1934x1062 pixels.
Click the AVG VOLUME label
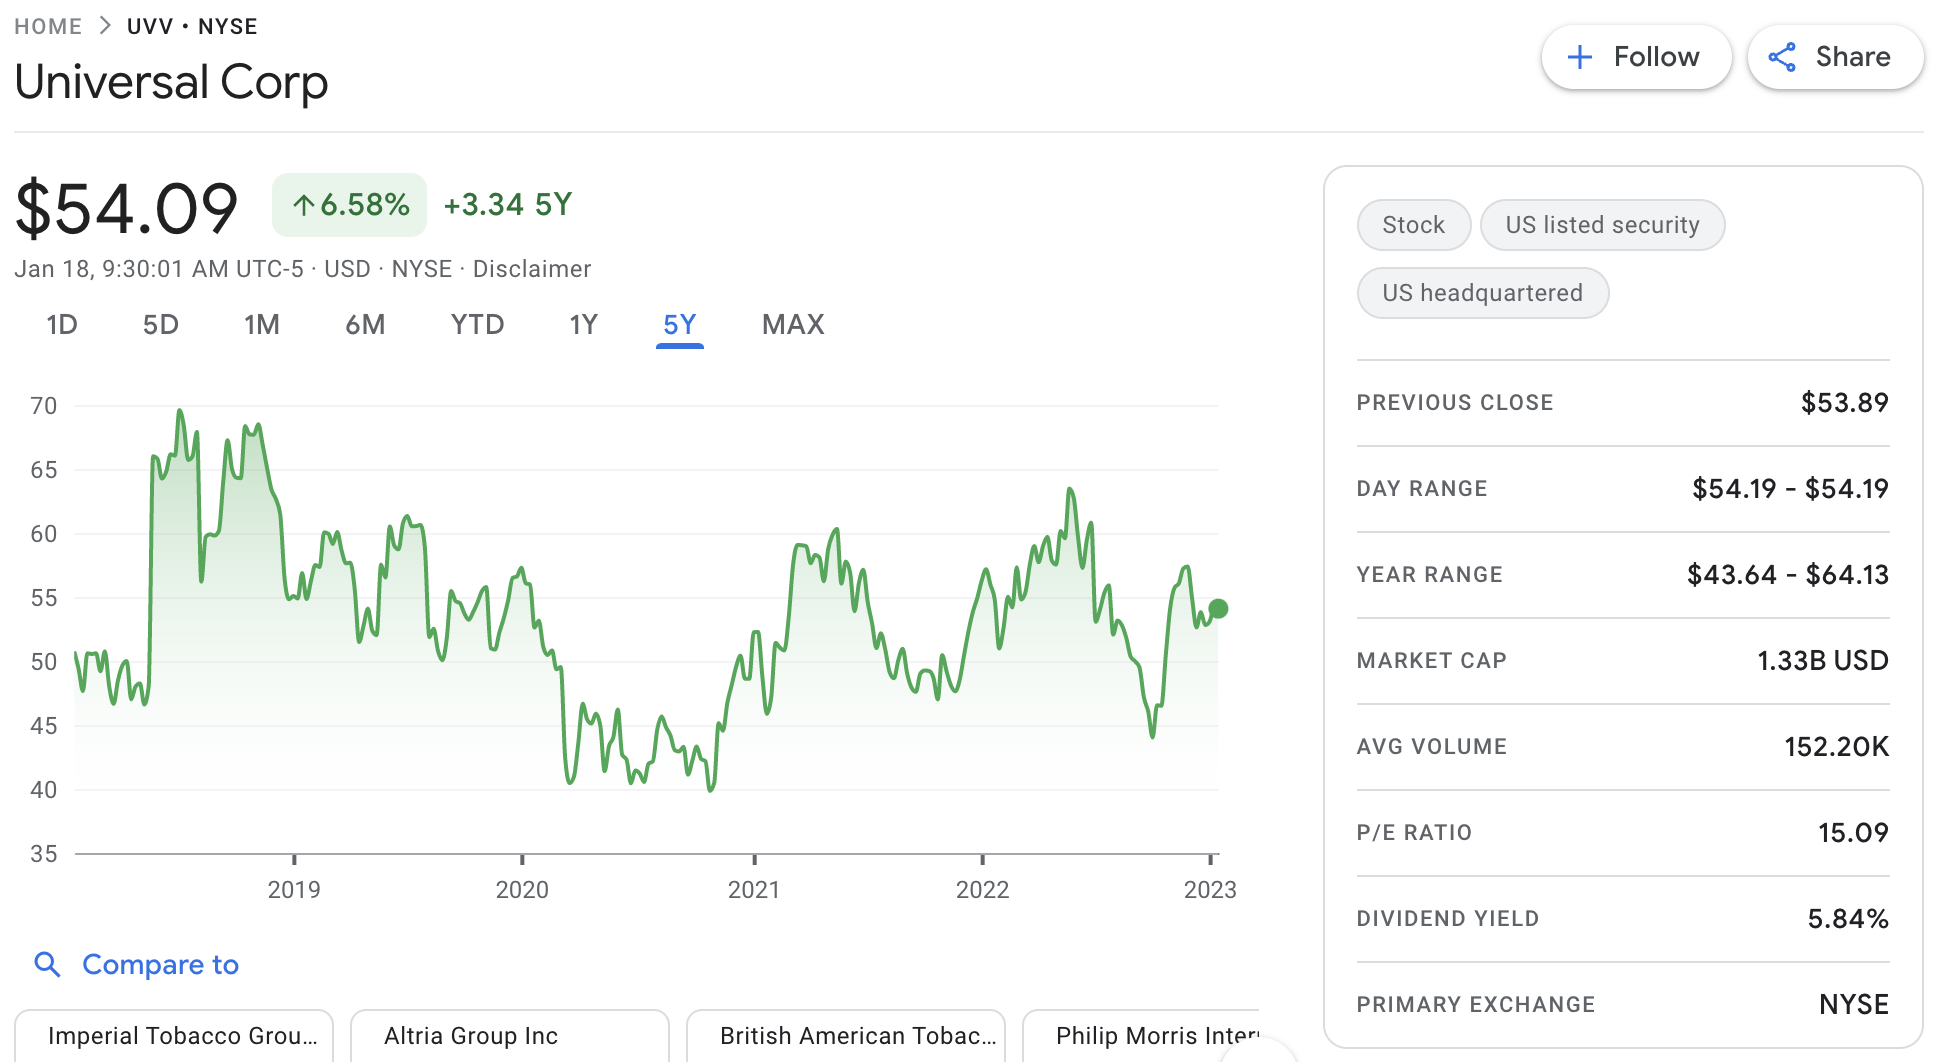[x=1432, y=747]
